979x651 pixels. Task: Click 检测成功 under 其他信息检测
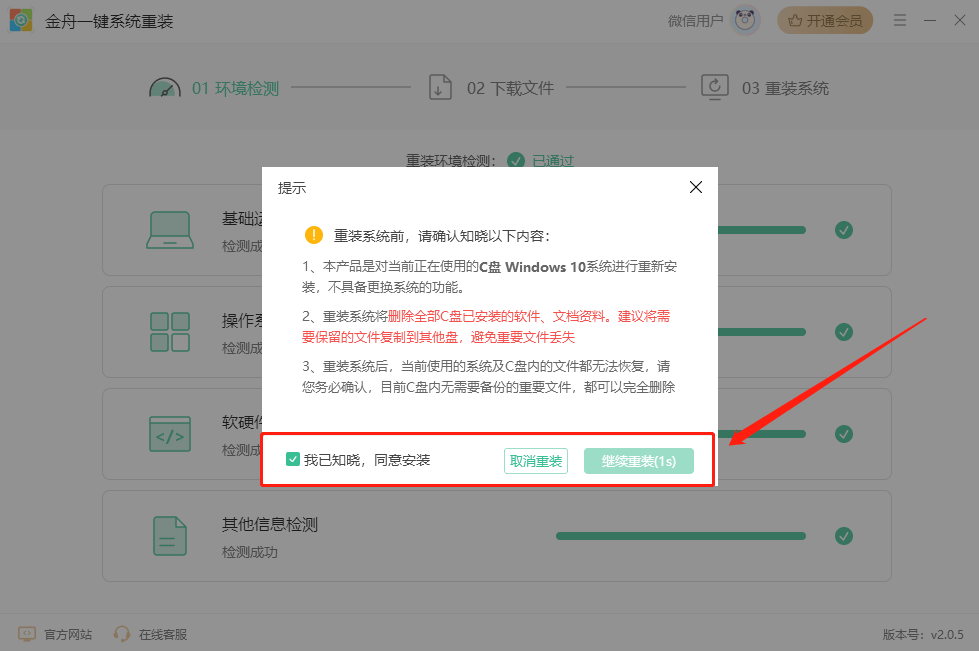tap(250, 552)
